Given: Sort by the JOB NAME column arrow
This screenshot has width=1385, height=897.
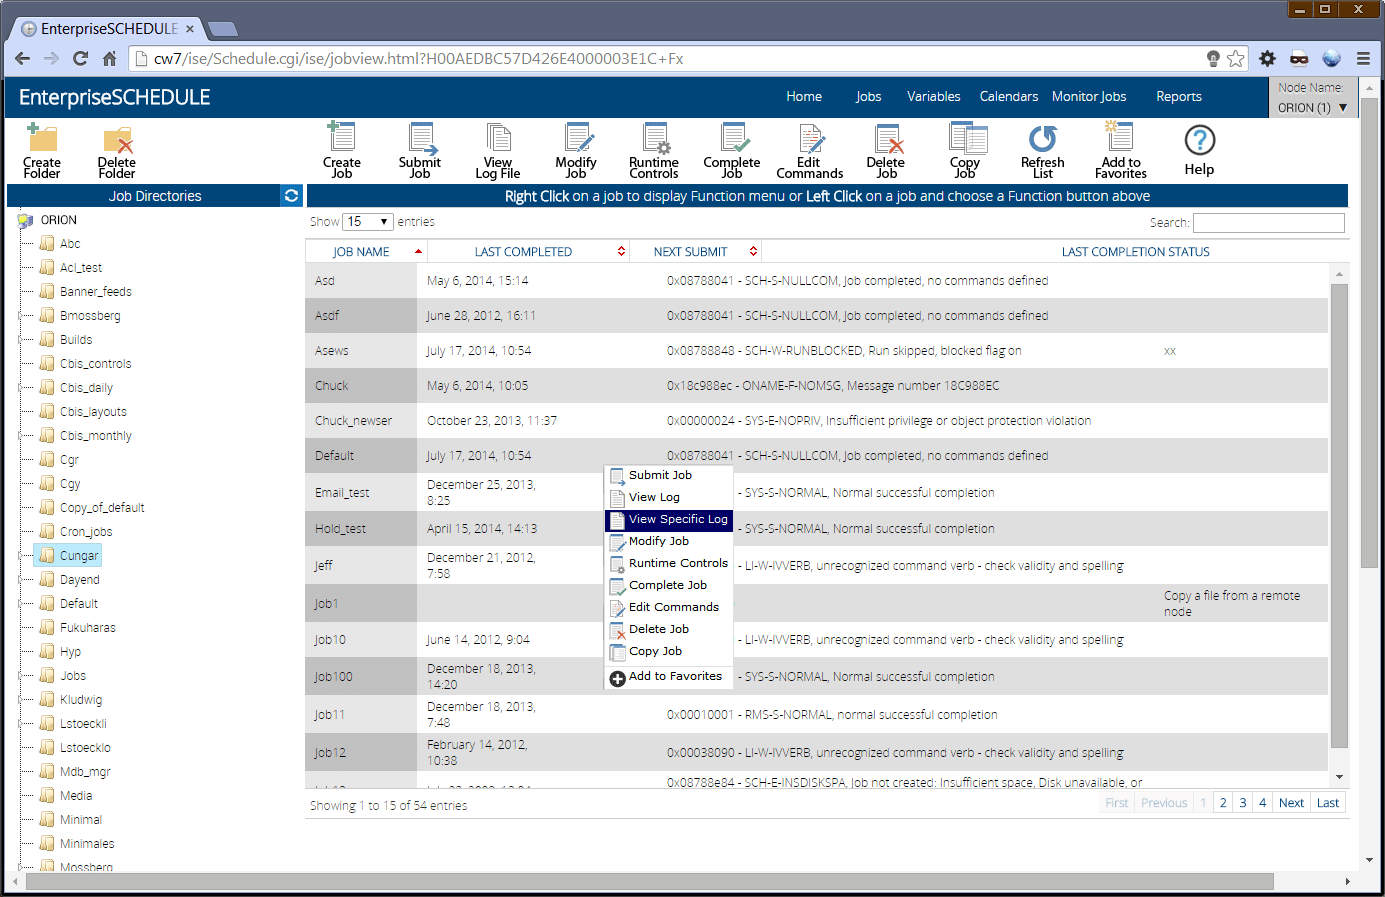Looking at the screenshot, I should tap(418, 252).
